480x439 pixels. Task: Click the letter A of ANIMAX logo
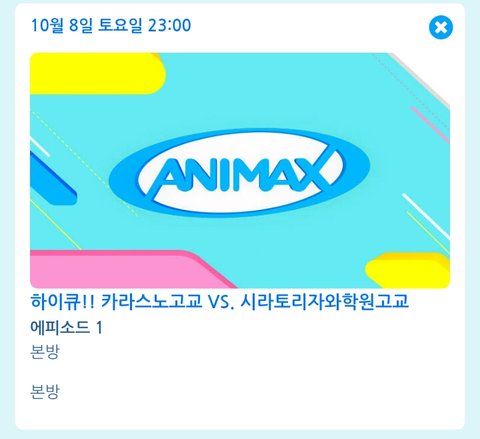[x=165, y=175]
